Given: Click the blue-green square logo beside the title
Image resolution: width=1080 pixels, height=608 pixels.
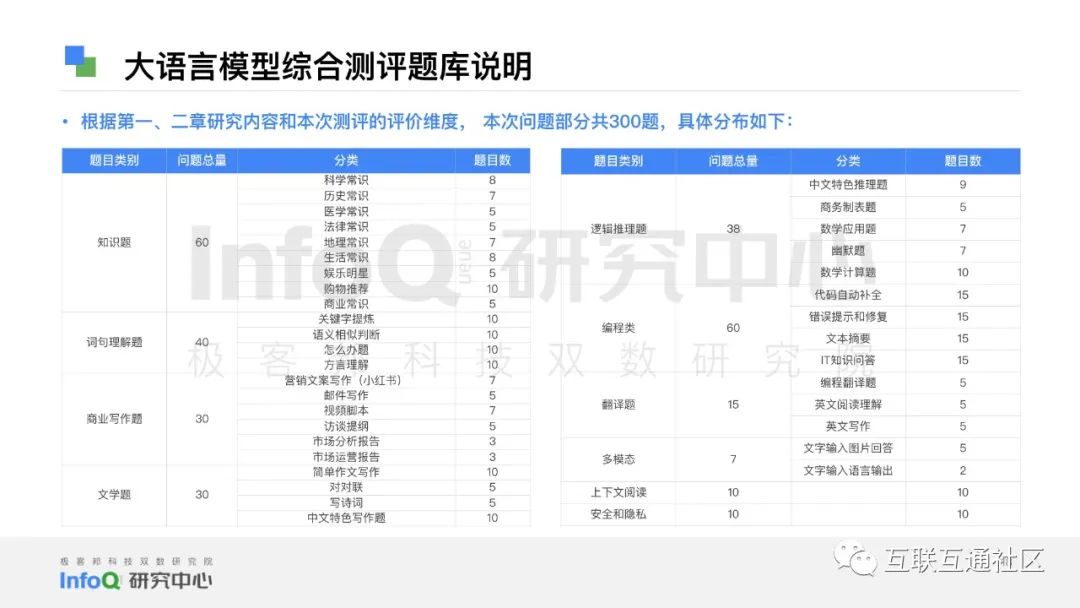Looking at the screenshot, I should pos(80,62).
